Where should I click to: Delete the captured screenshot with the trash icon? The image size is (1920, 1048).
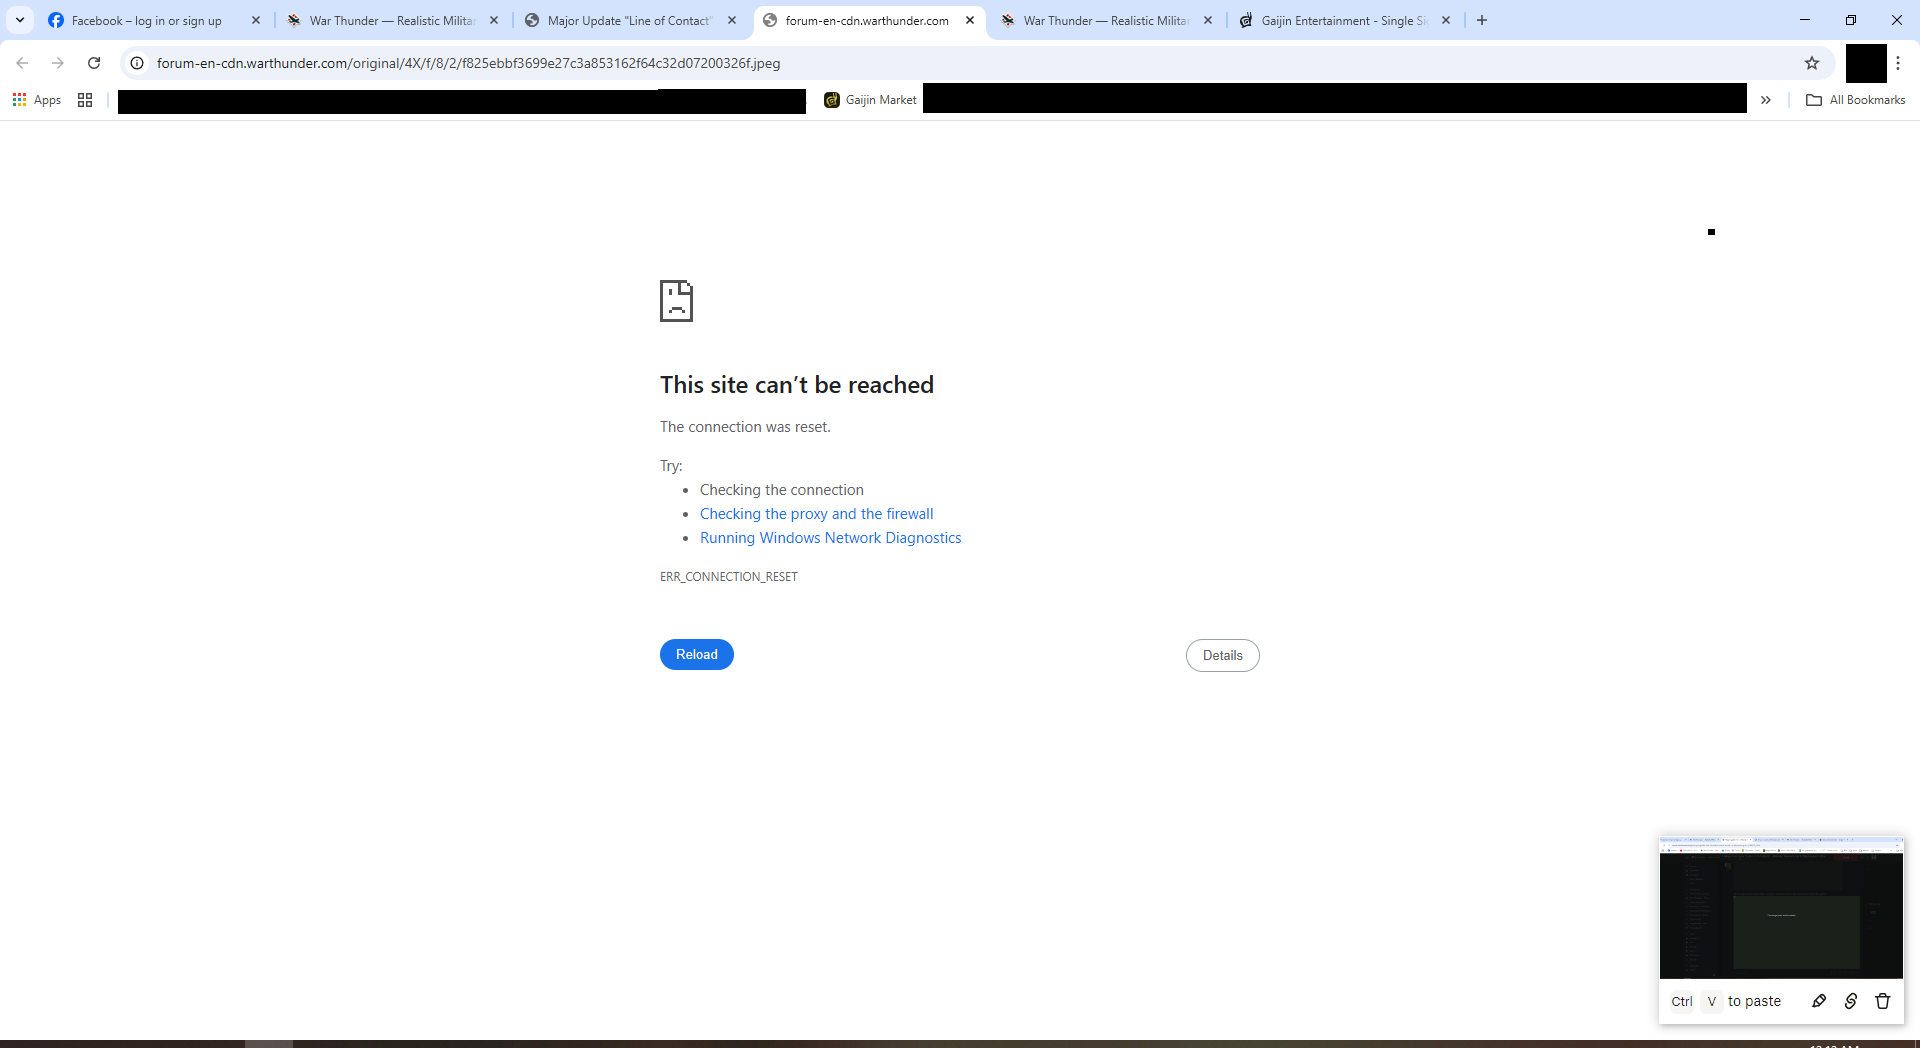pyautogui.click(x=1882, y=1001)
